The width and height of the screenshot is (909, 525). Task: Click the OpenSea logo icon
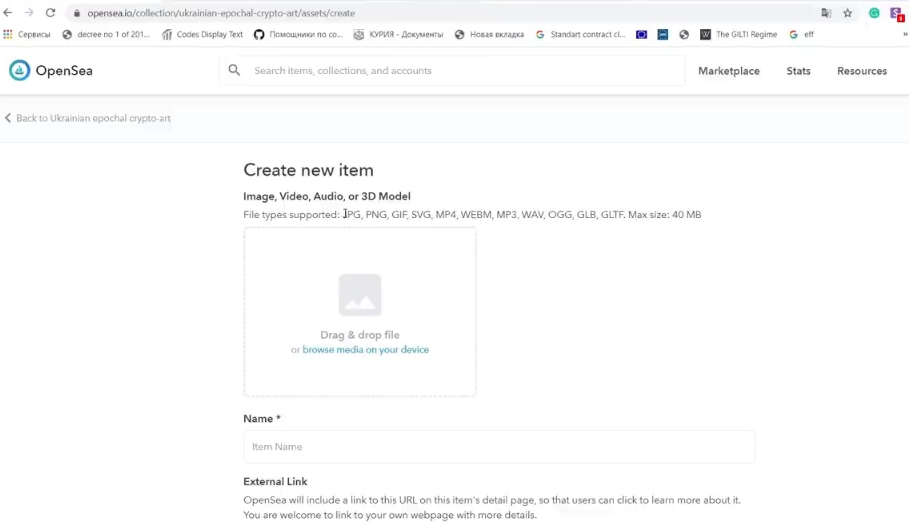pyautogui.click(x=20, y=70)
